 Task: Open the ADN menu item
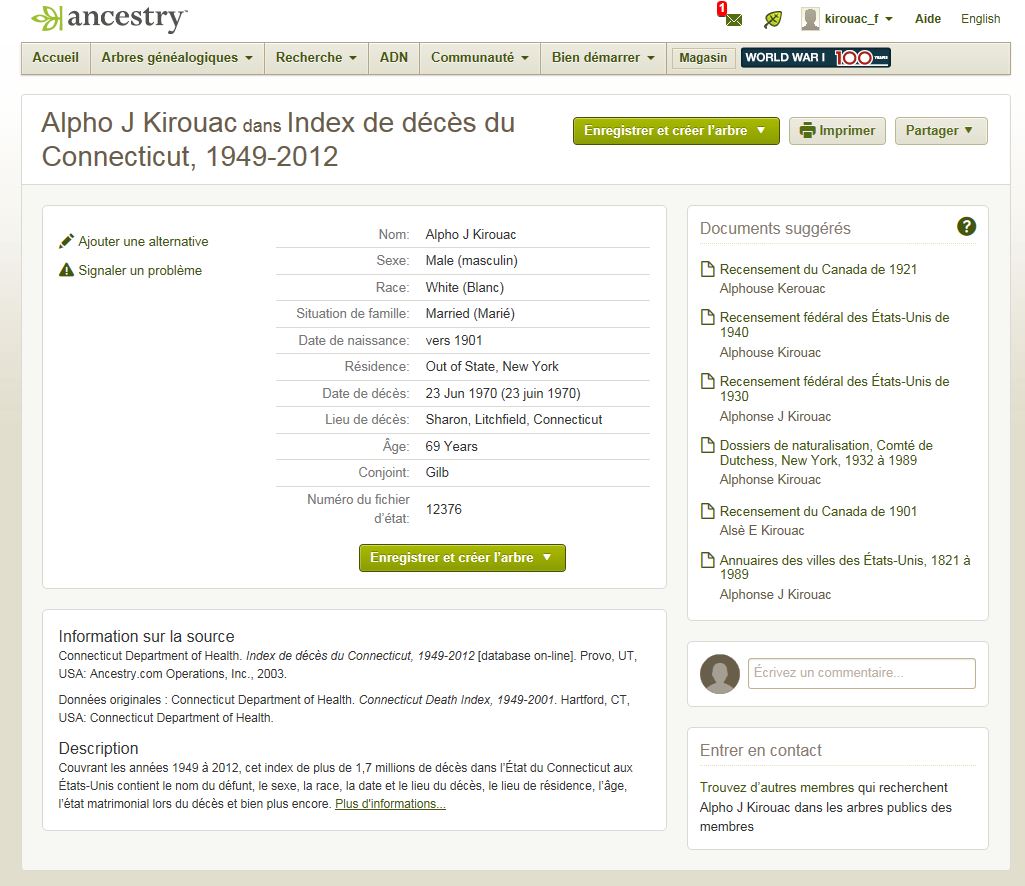[x=394, y=58]
